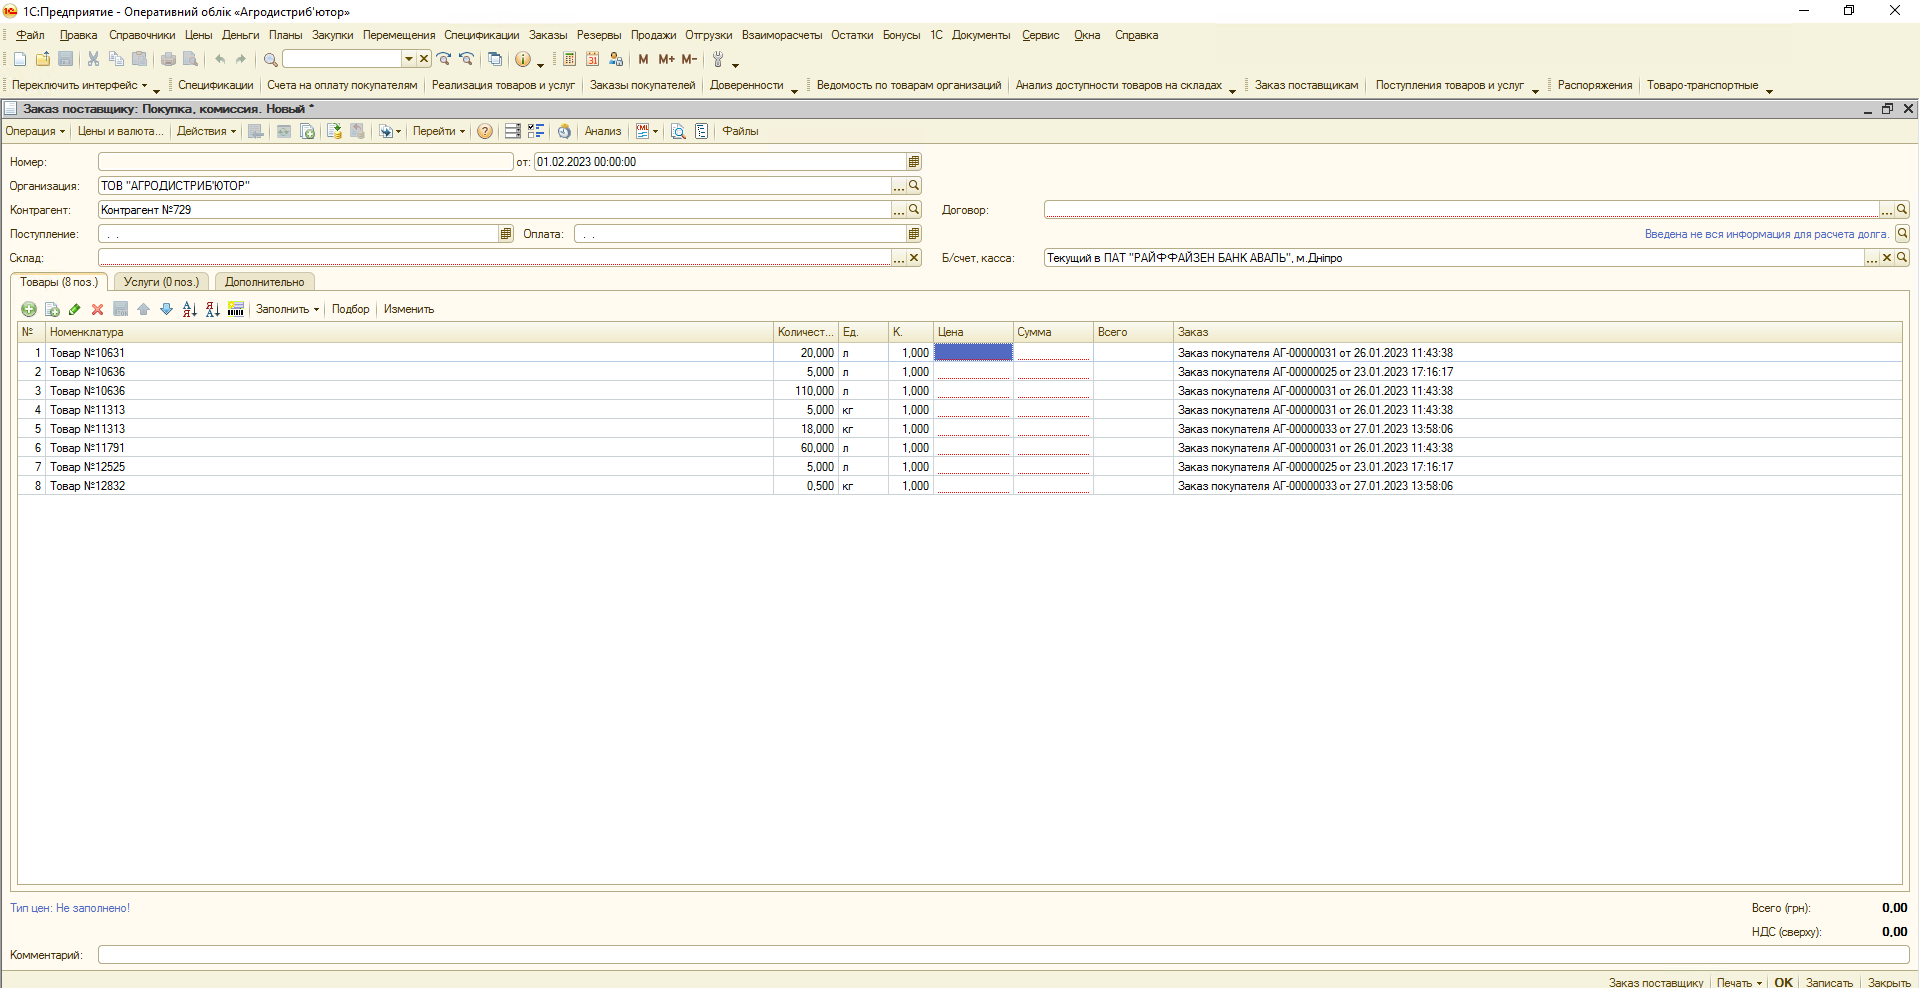Screen dimensions: 1920x988
Task: Click the green add row icon
Action: [28, 310]
